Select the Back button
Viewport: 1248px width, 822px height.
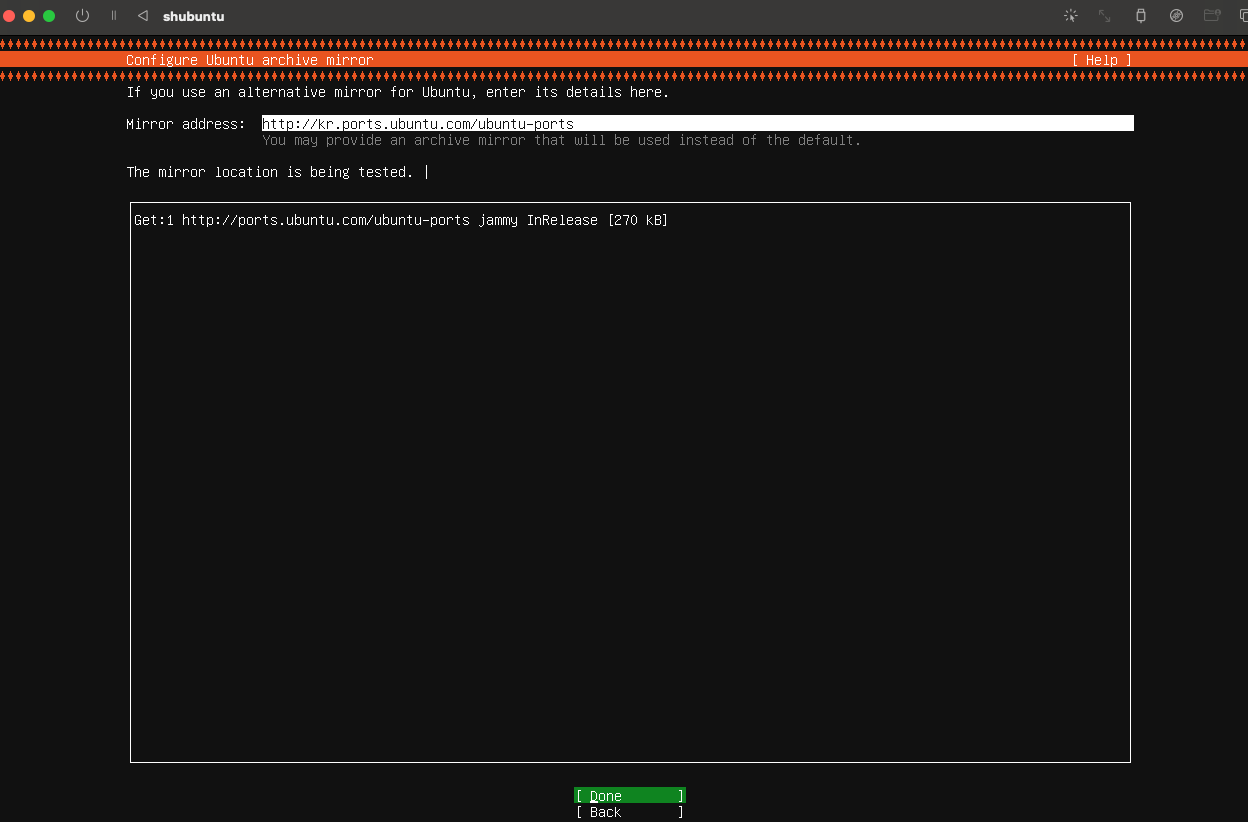click(x=630, y=812)
